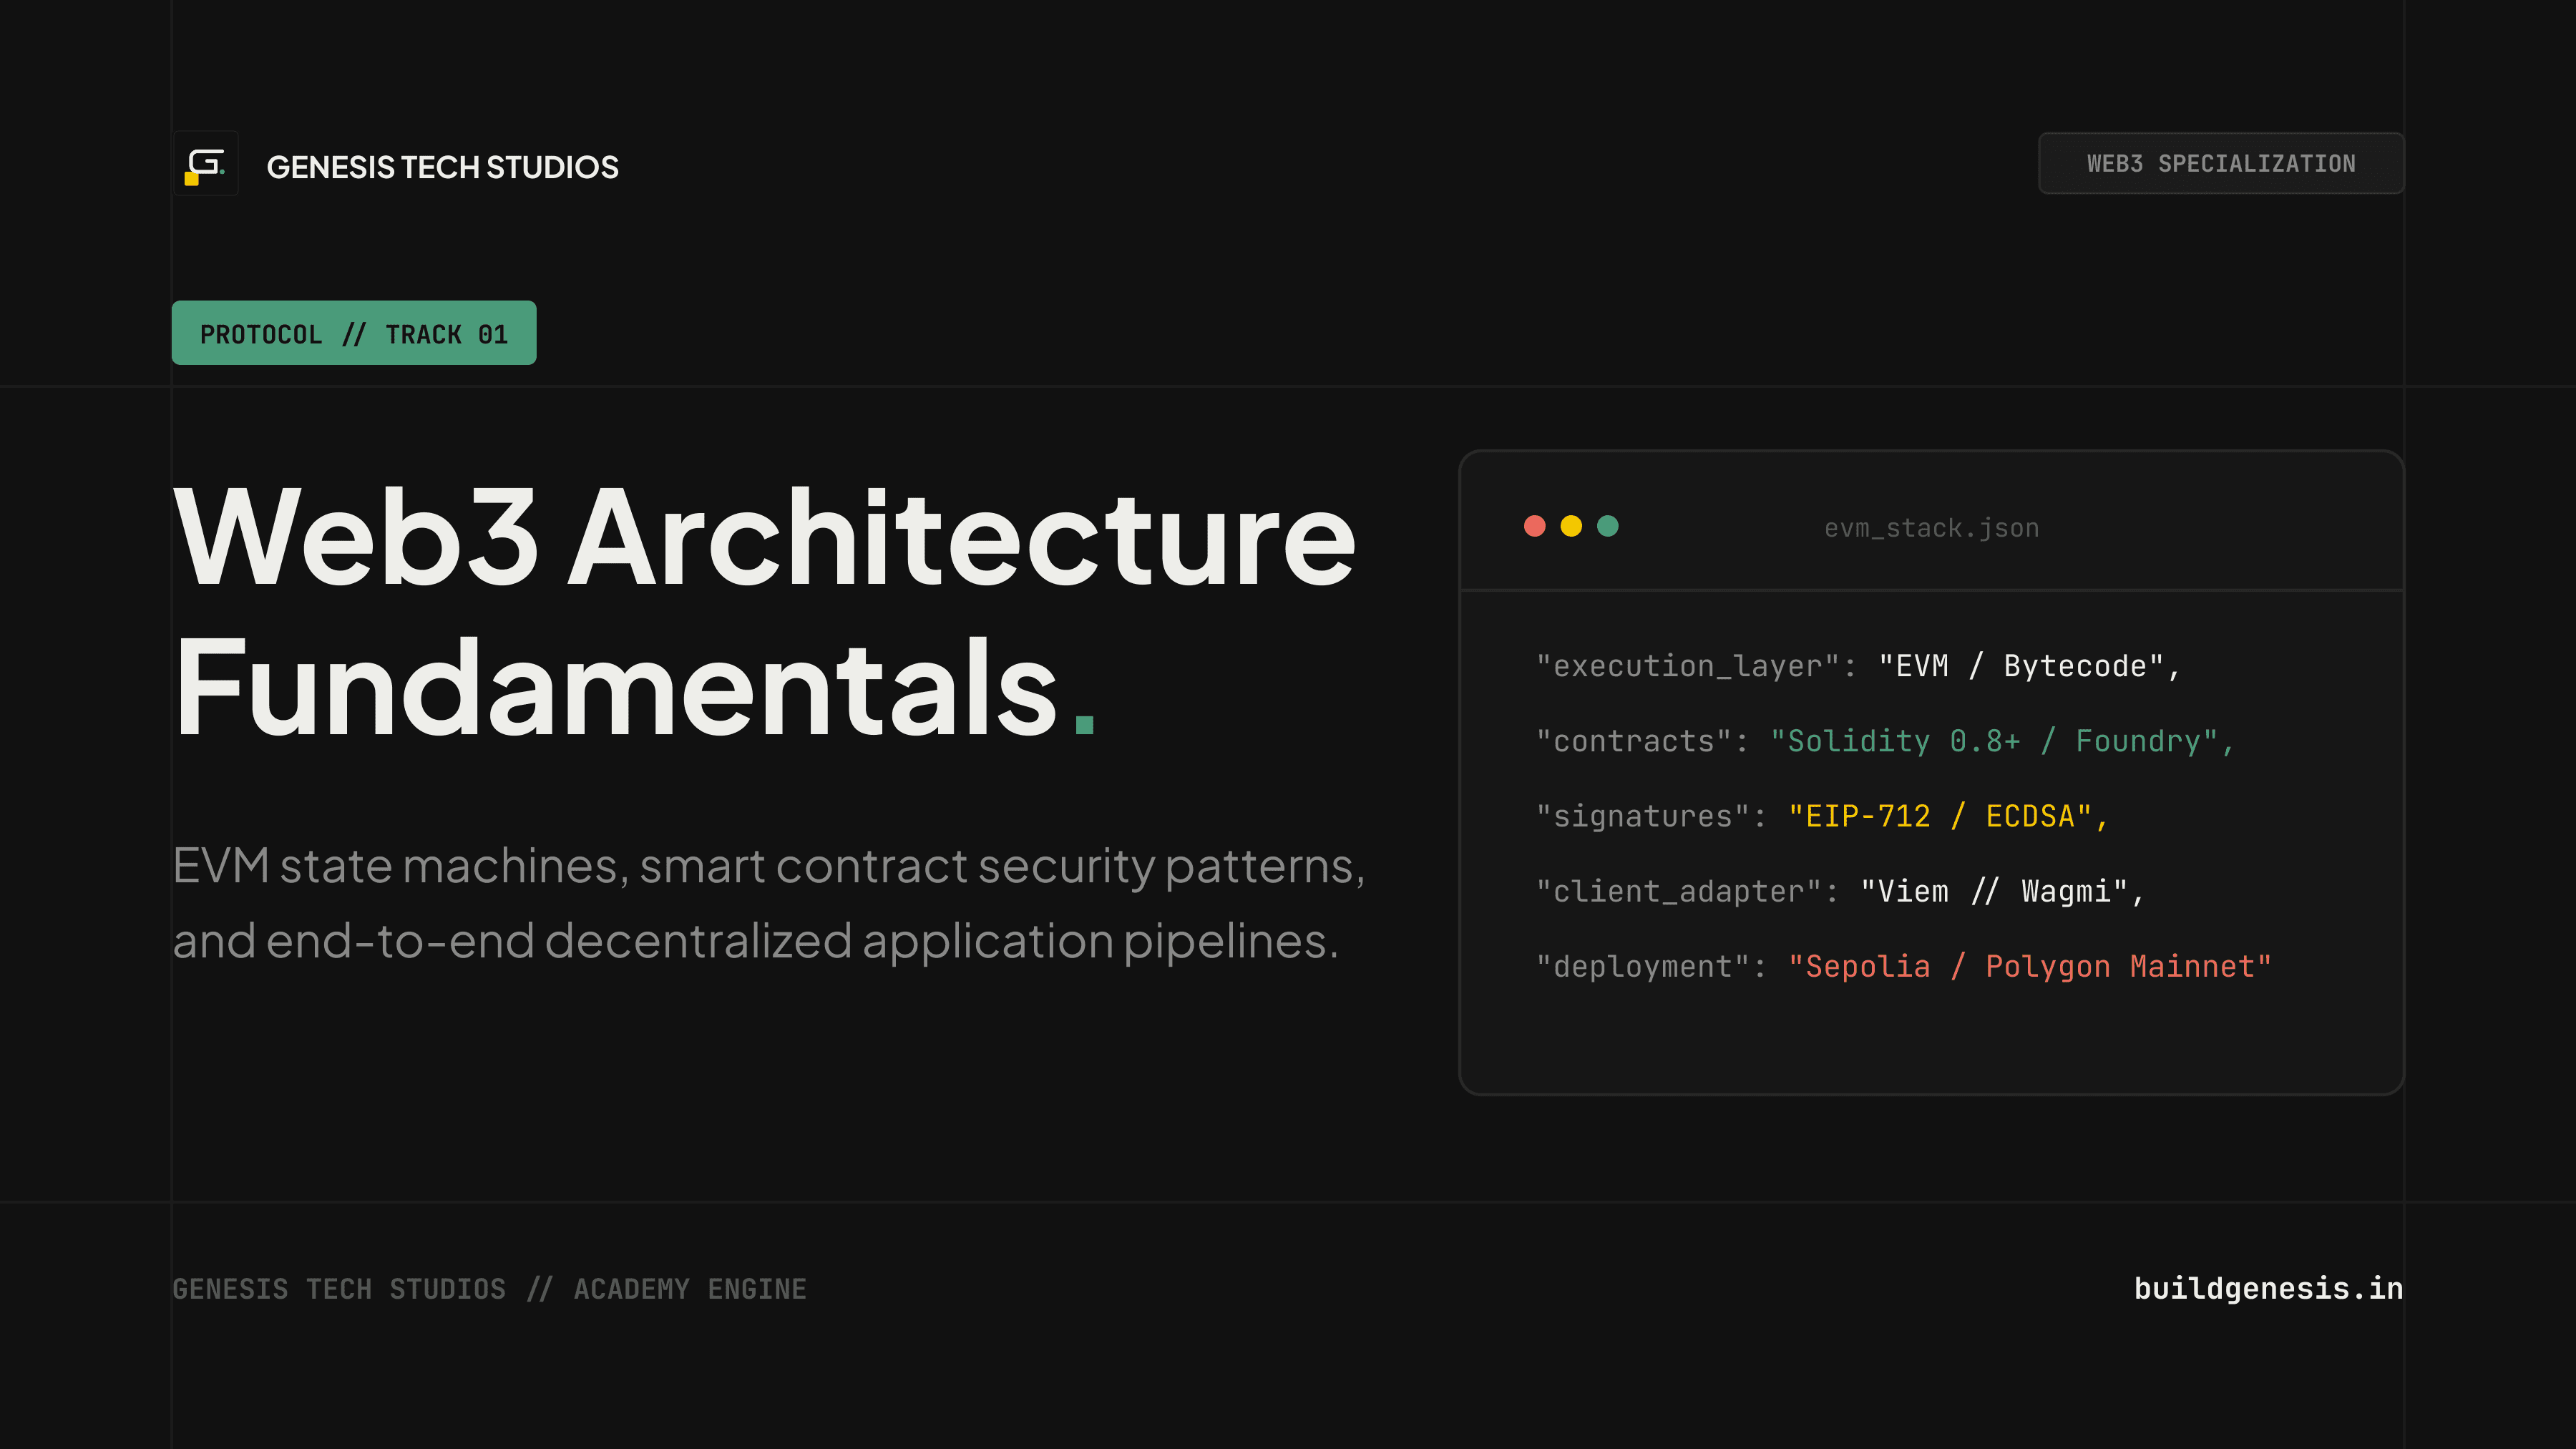
Task: Click the "Solidity 0.8+ / Foundry" value
Action: pyautogui.click(x=1994, y=741)
